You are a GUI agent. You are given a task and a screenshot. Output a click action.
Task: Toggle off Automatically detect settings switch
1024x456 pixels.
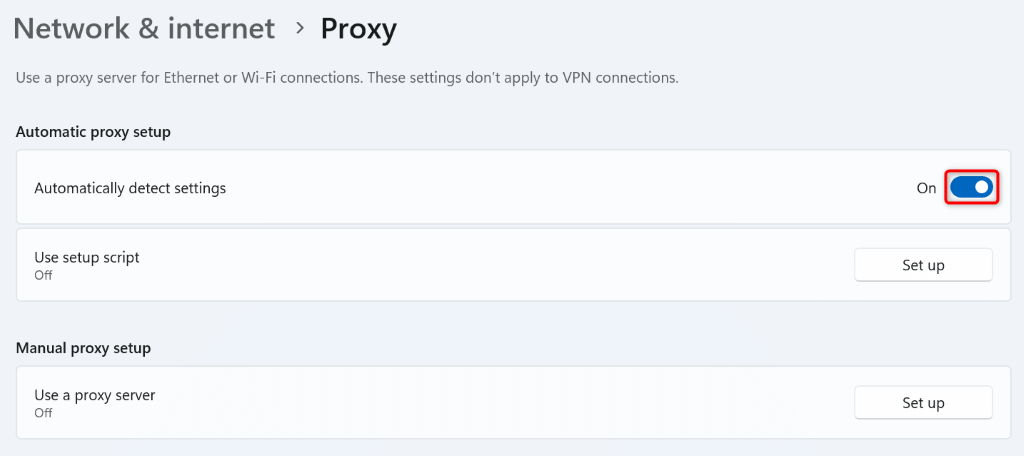971,187
